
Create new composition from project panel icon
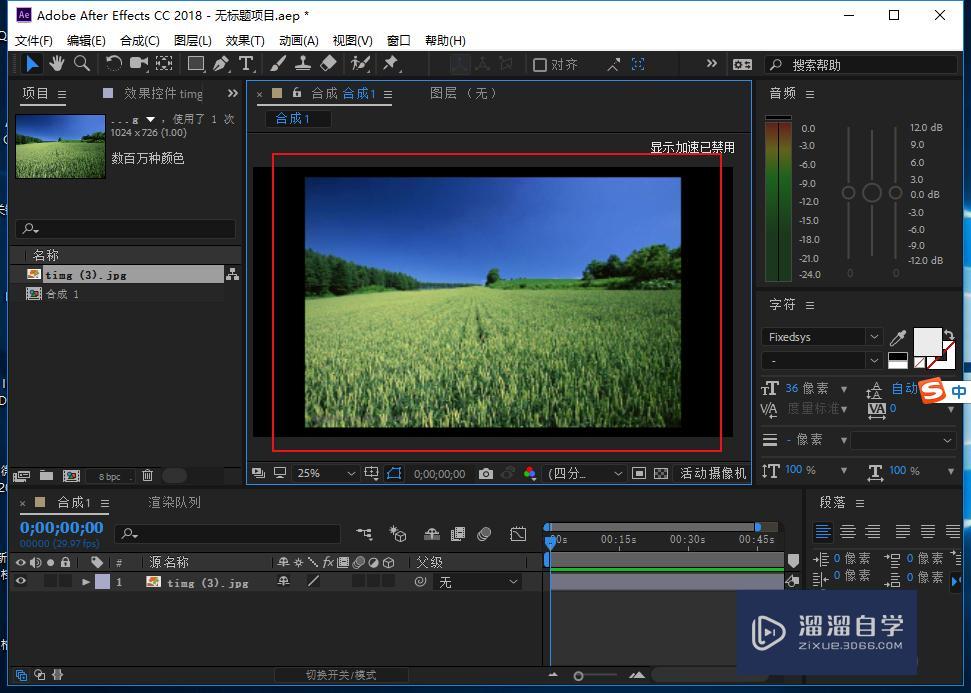tap(71, 476)
